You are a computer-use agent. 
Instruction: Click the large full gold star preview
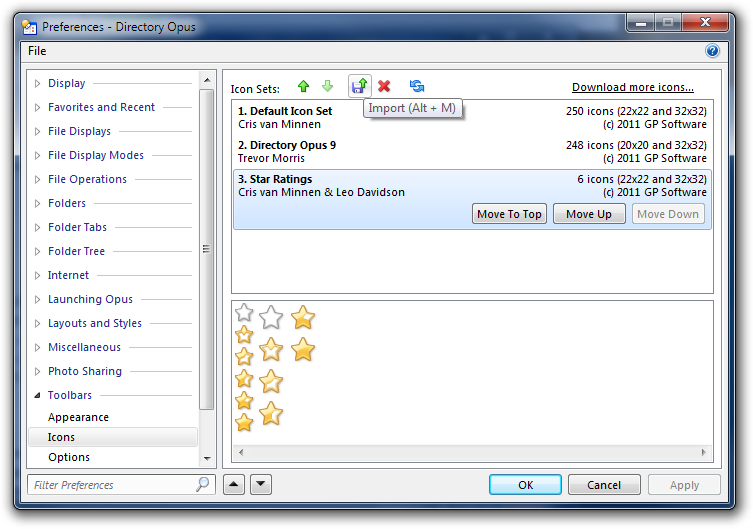(x=303, y=349)
